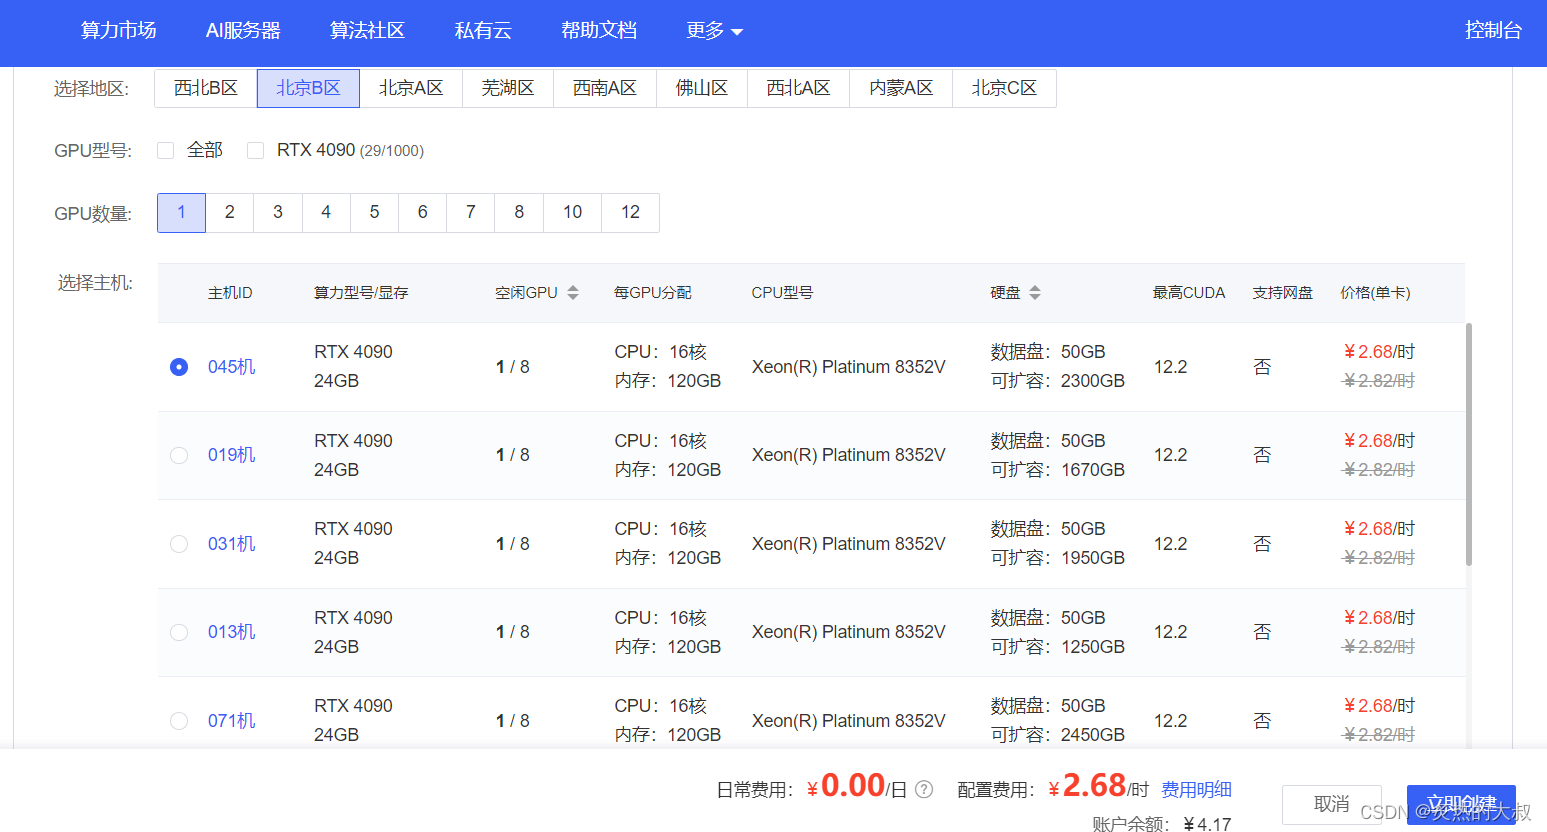Select radio button for host 071机
The image size is (1547, 832).
(x=179, y=721)
